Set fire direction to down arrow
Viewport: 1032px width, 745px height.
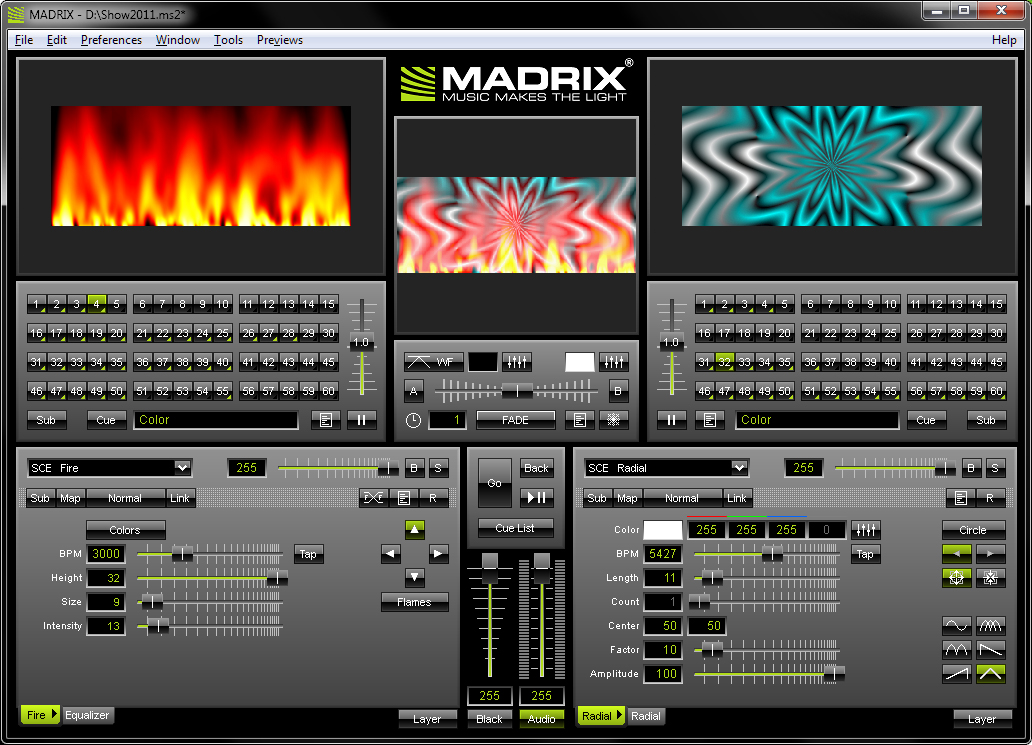[x=414, y=577]
